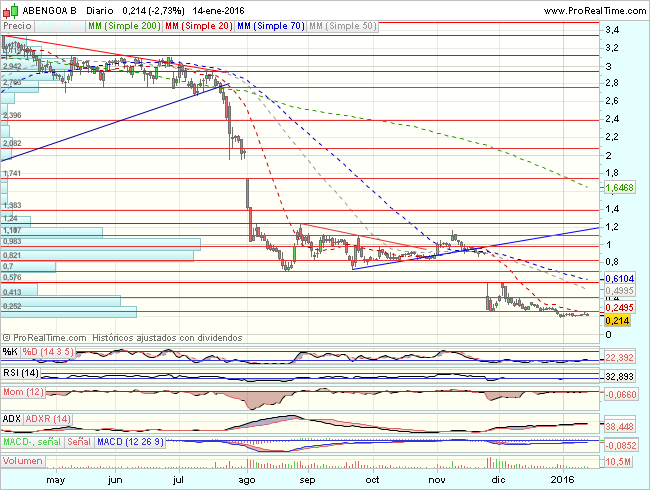Click the 'nov' month on time axis
Viewport: 650px width, 490px height.
[437, 480]
